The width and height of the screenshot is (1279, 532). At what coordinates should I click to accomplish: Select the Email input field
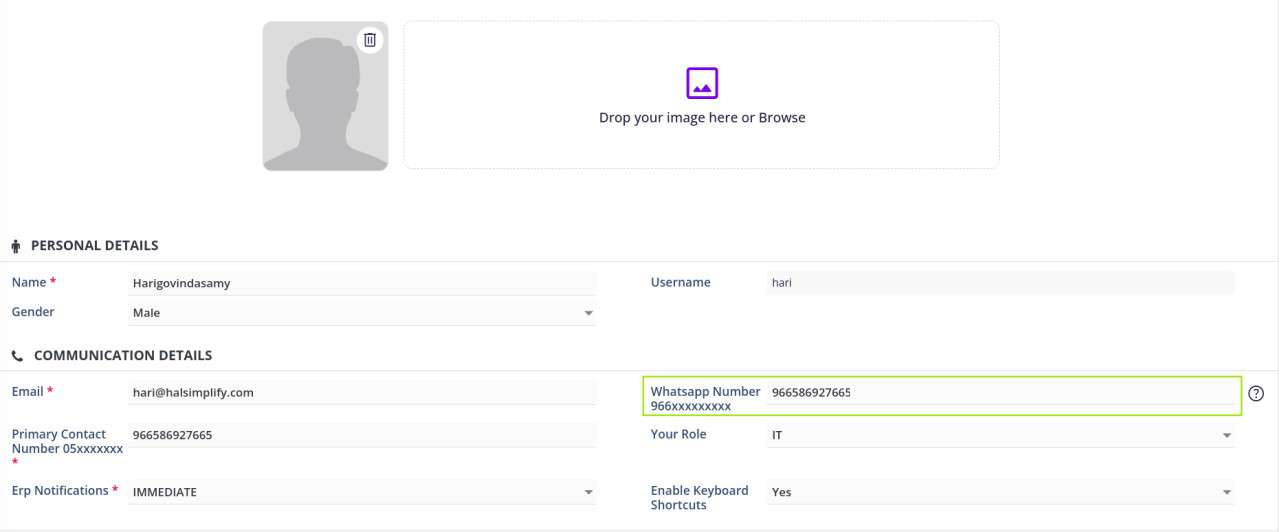tap(362, 393)
